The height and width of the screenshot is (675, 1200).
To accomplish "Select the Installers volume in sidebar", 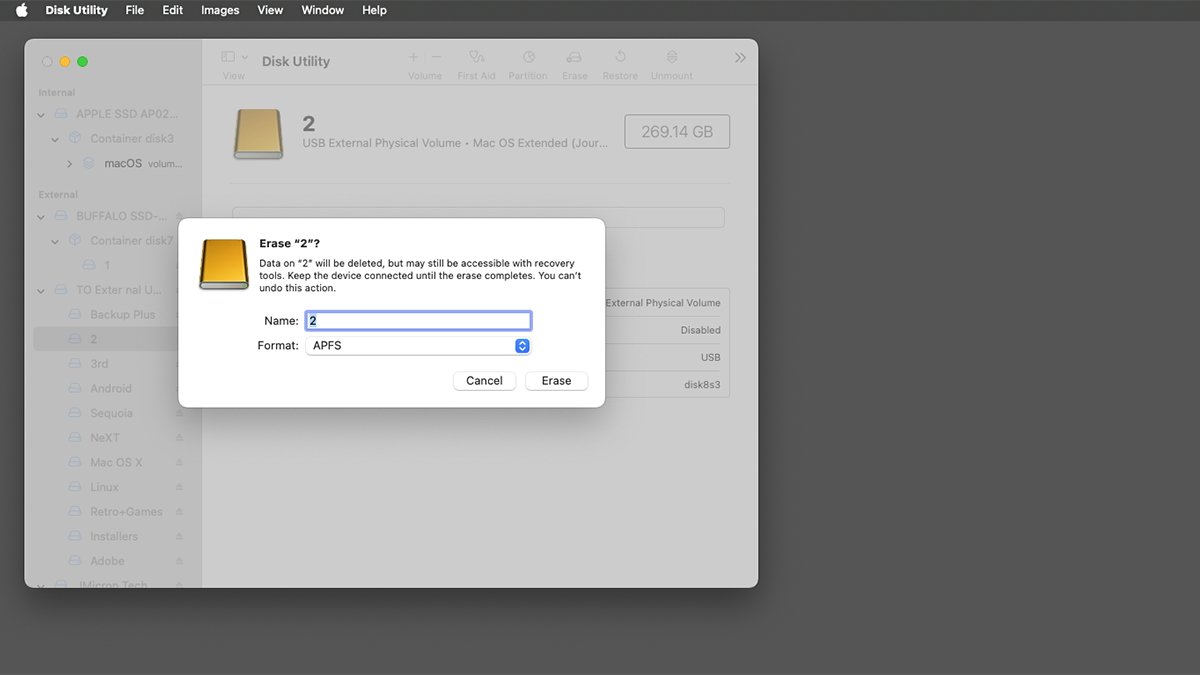I will pos(113,536).
